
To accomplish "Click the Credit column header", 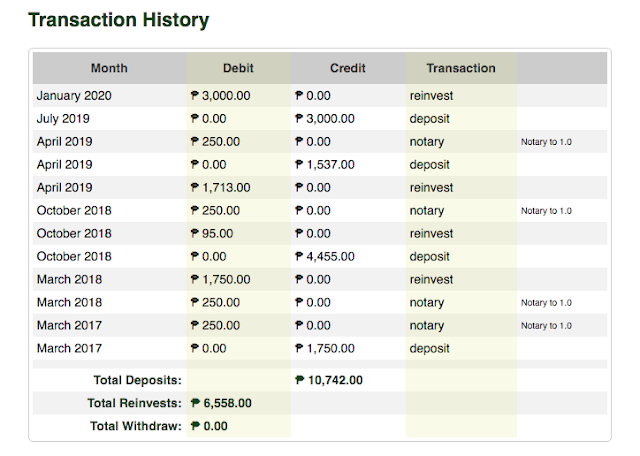I will point(347,68).
